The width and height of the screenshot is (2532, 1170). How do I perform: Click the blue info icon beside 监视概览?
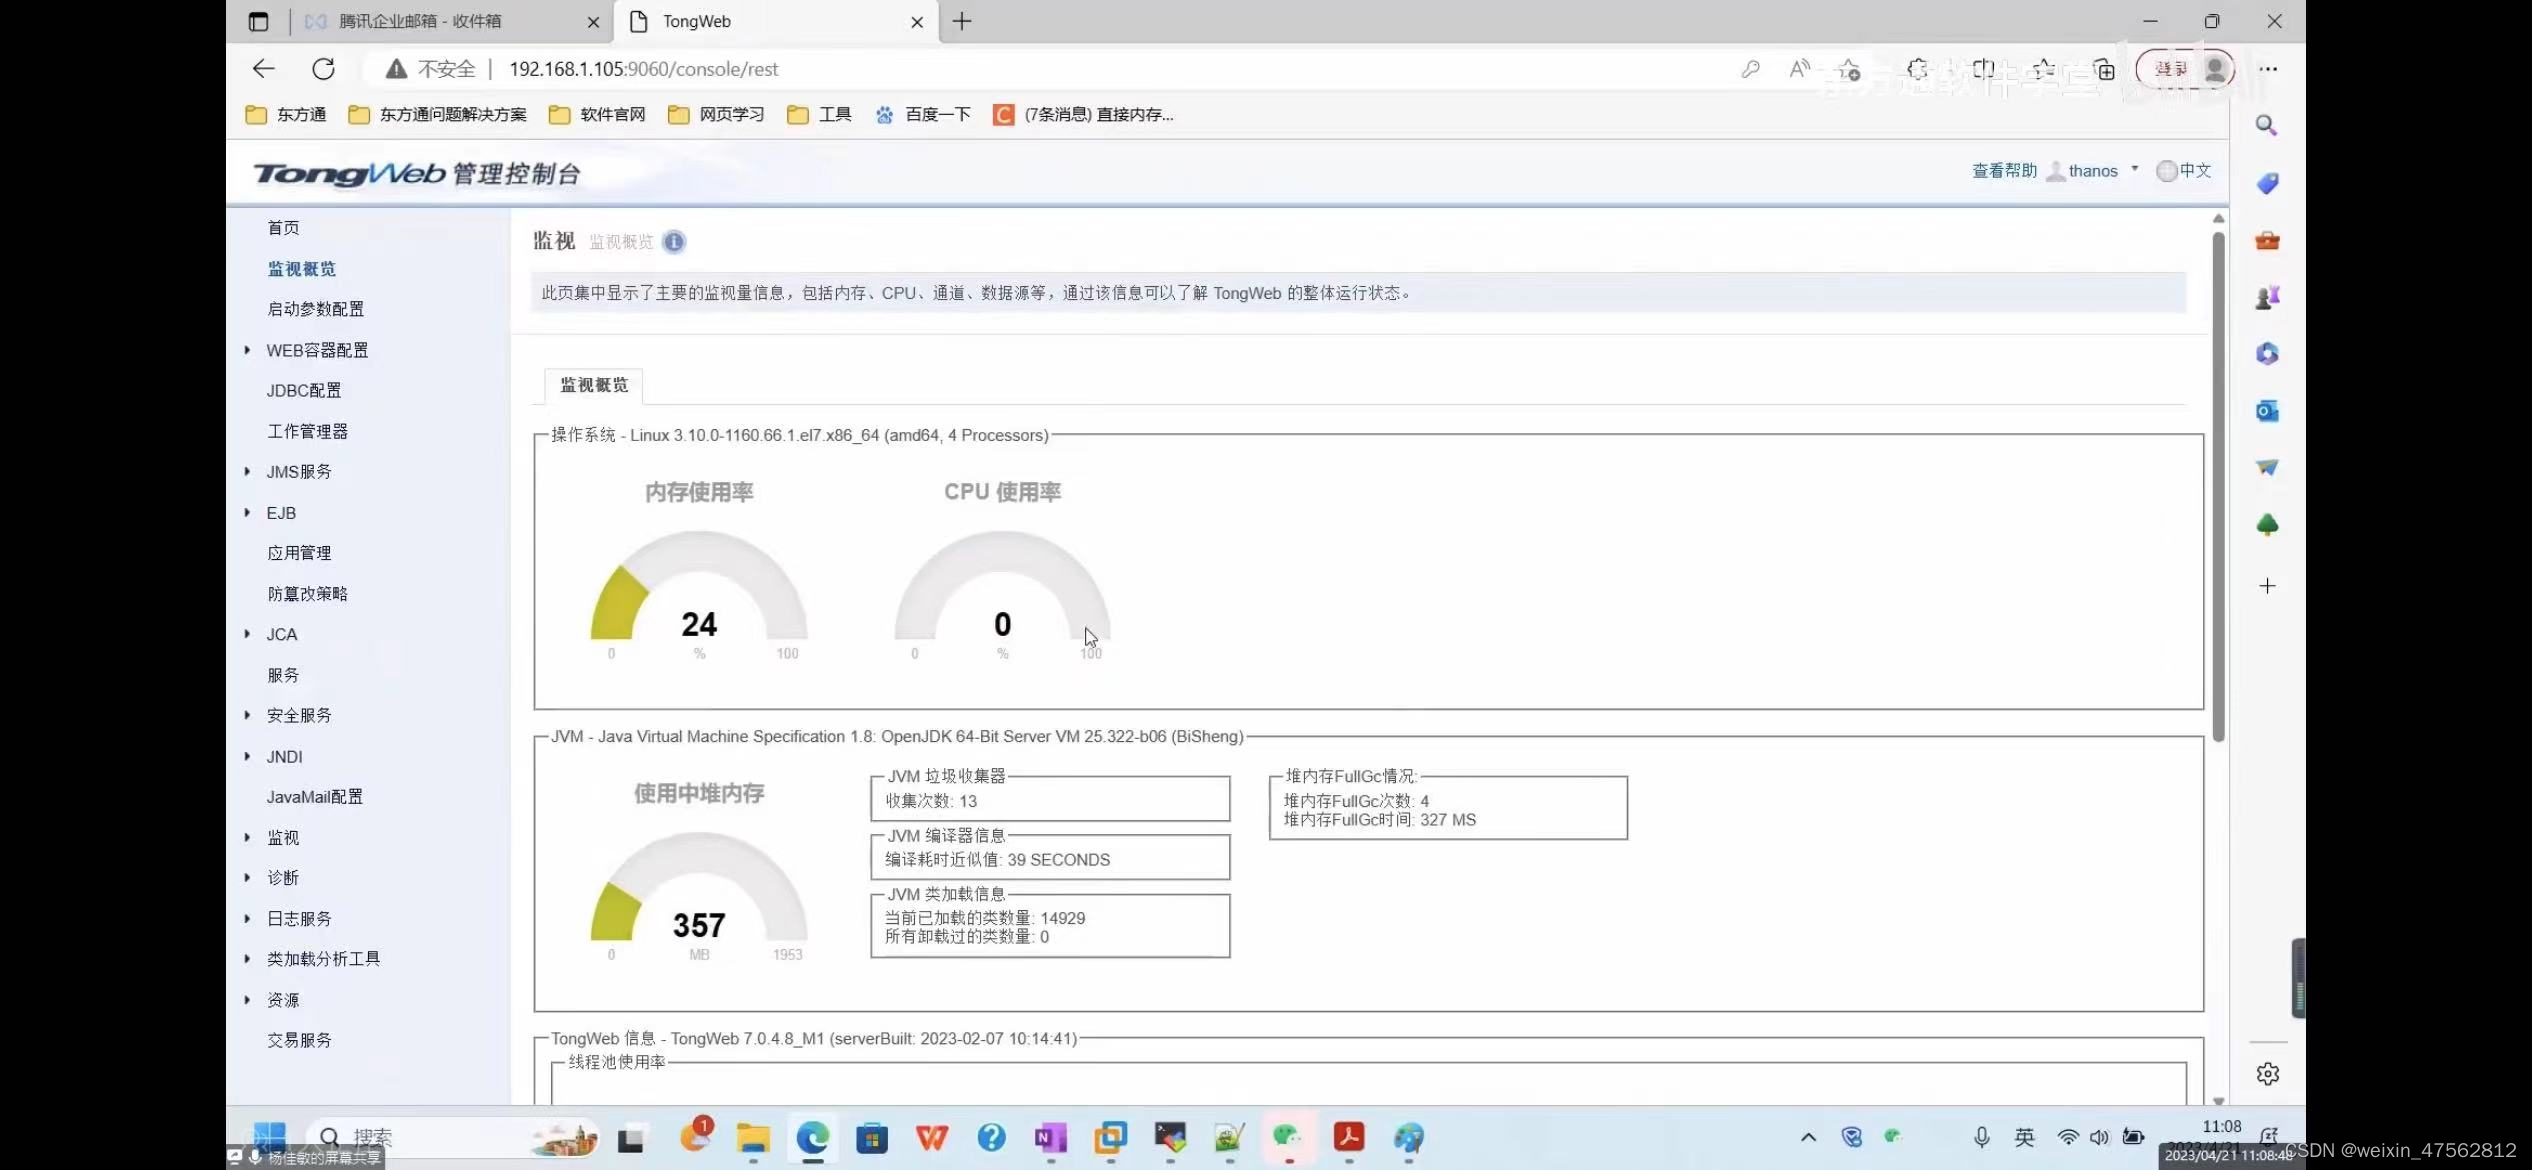point(674,242)
